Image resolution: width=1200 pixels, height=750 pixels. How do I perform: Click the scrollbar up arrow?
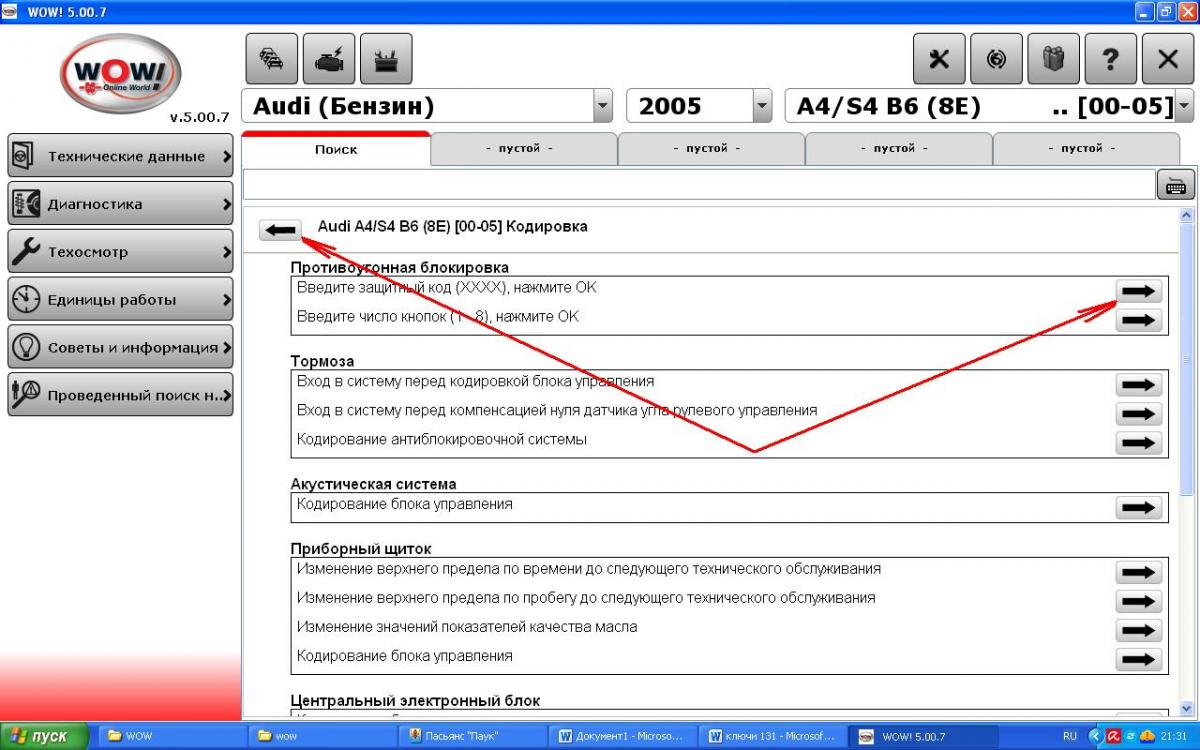(x=1187, y=214)
